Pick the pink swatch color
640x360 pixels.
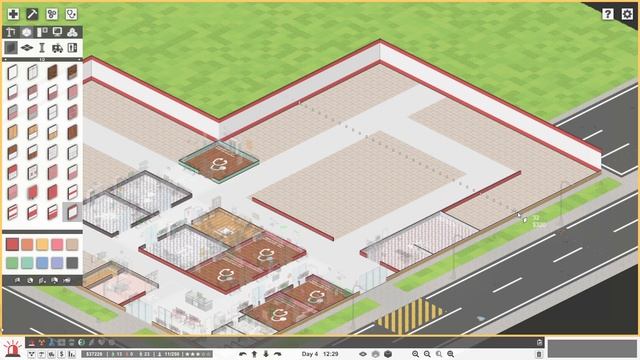coord(57,244)
